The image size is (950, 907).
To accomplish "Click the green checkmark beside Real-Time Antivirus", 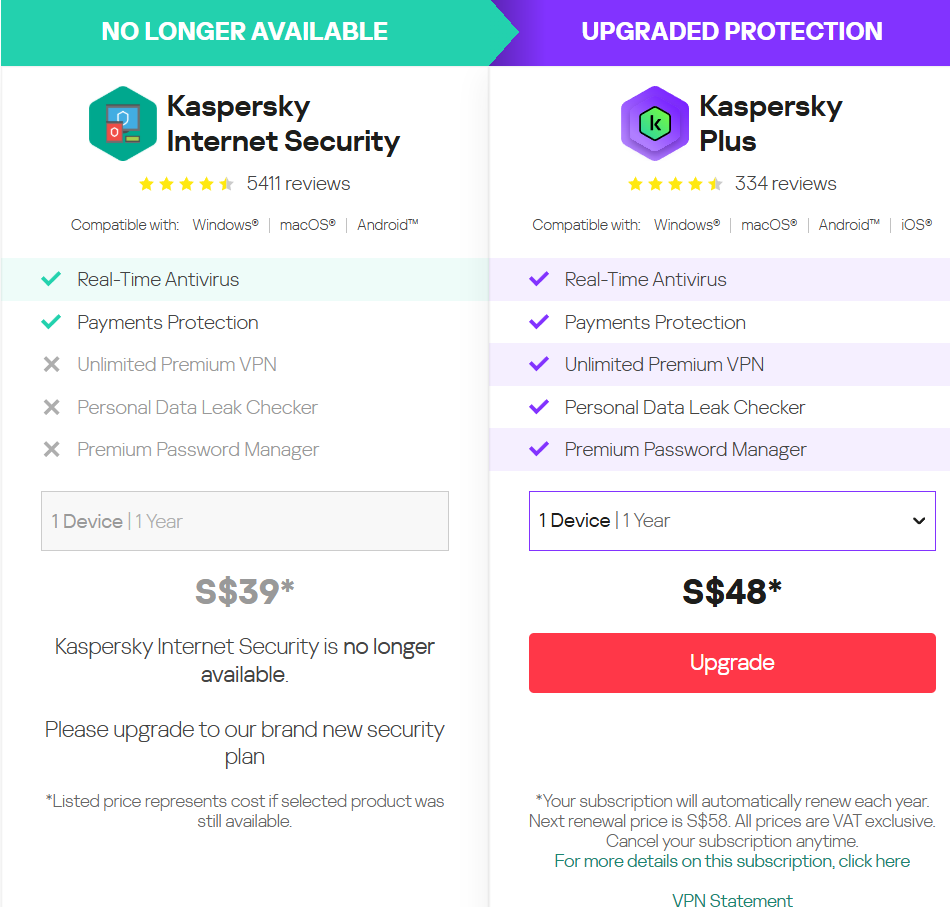I will click(51, 279).
